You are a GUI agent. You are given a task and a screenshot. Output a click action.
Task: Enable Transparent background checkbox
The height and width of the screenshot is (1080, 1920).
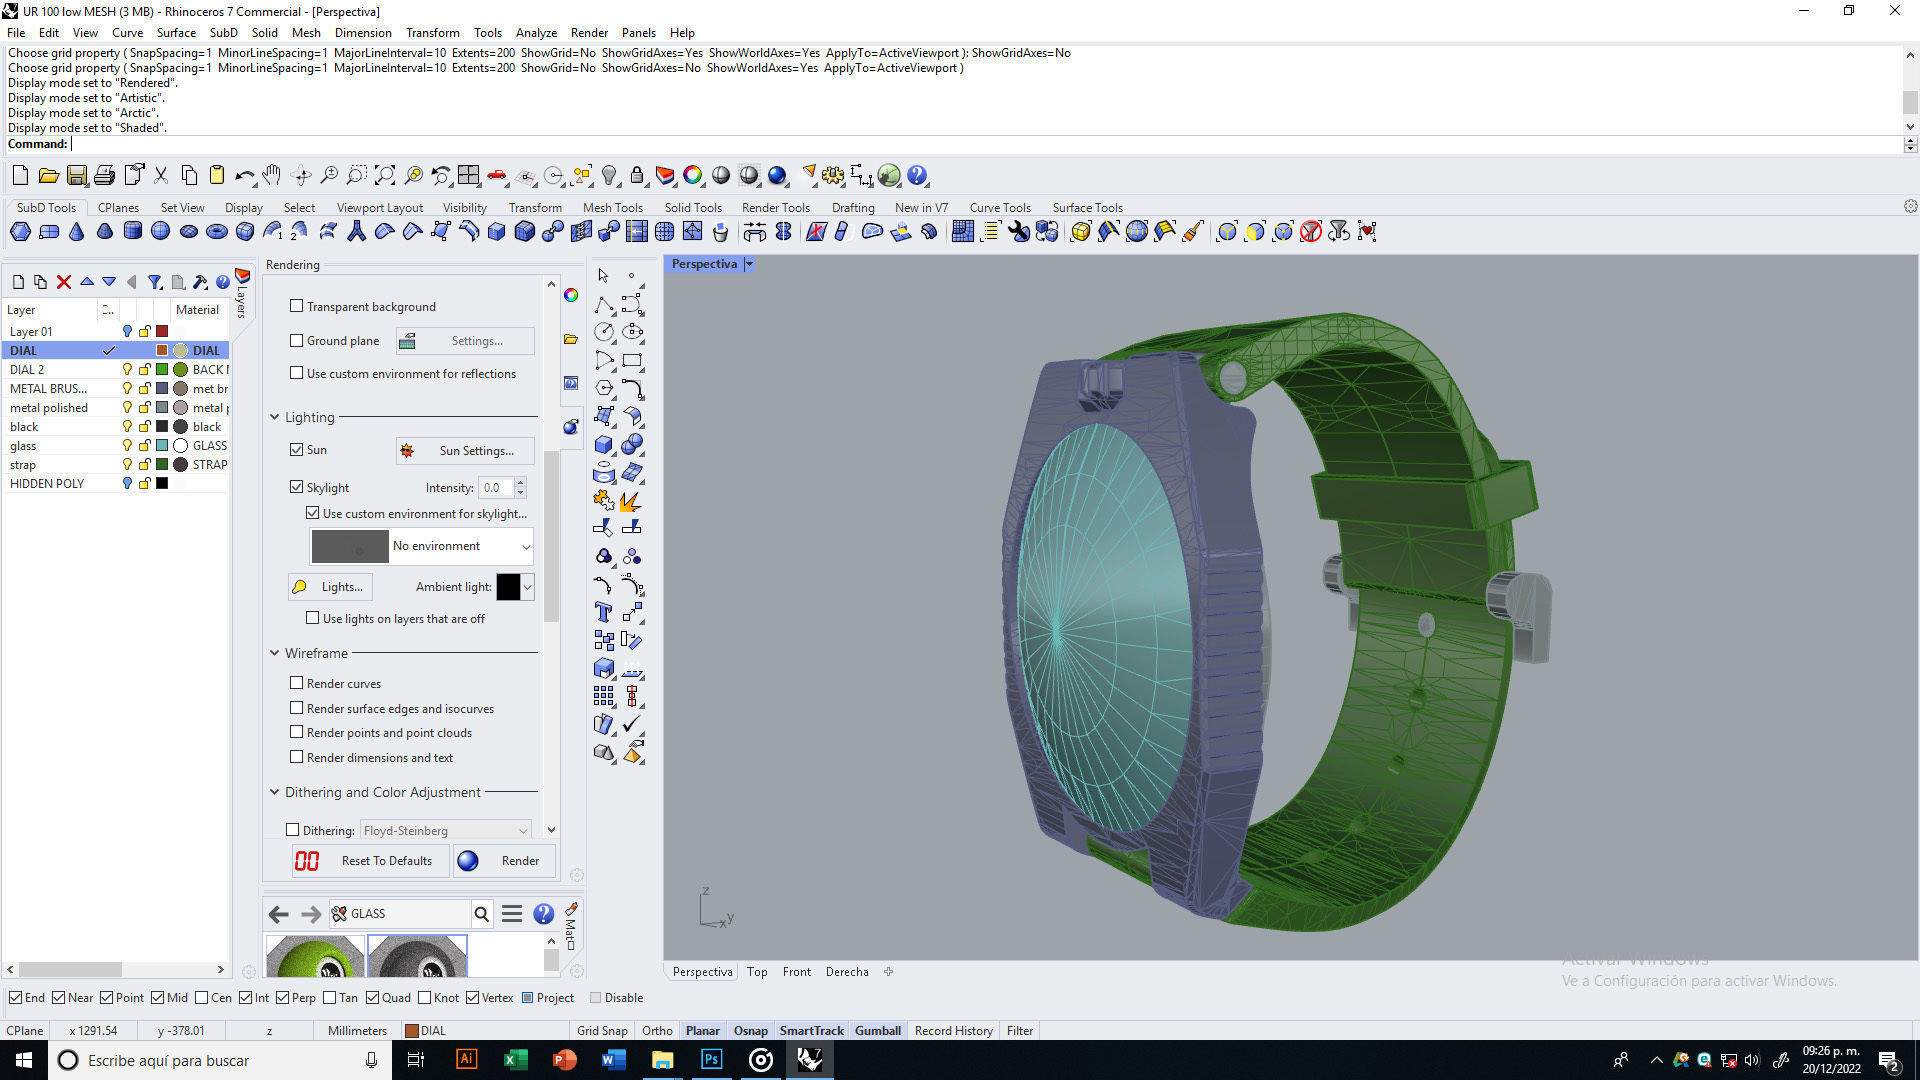296,306
